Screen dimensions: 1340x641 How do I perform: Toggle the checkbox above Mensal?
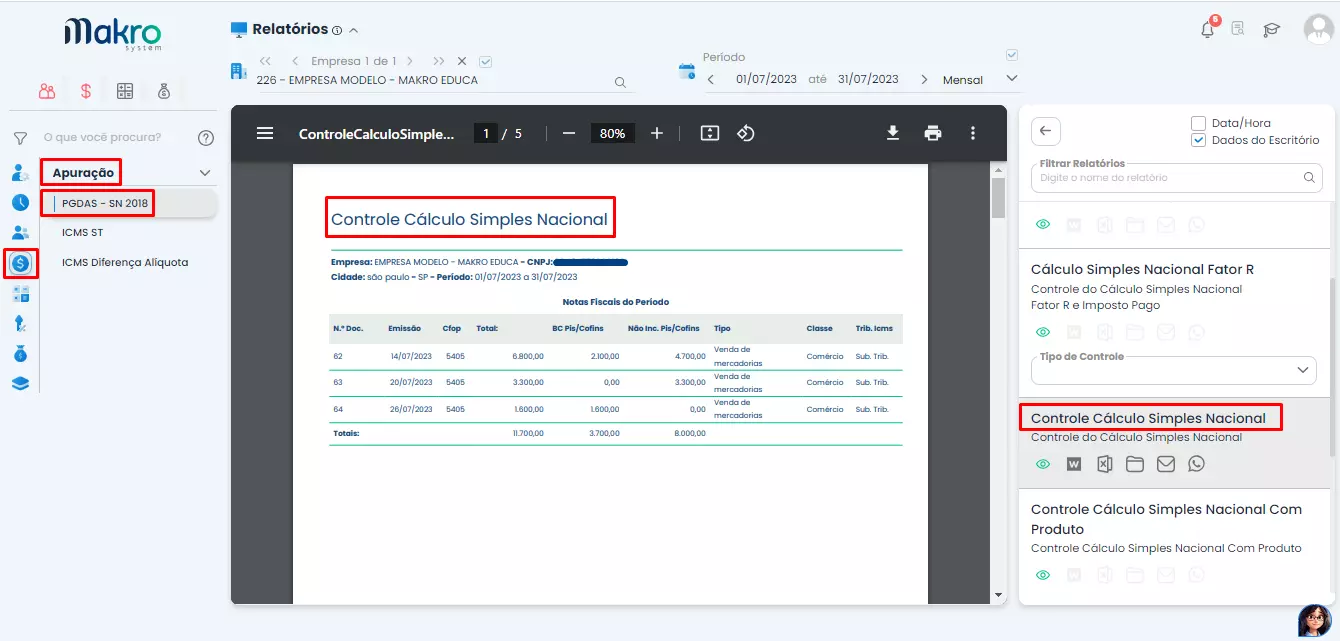click(1011, 55)
